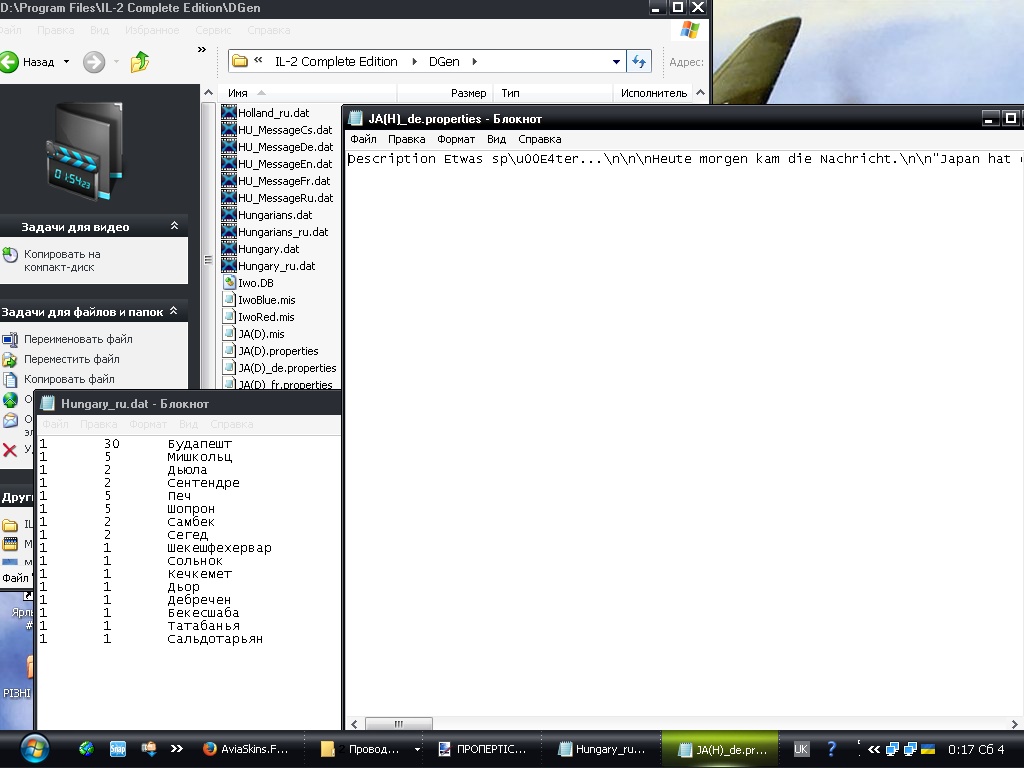Open Вид menu in JA(H)_de.properties Notepad
Image resolution: width=1024 pixels, height=768 pixels.
496,139
